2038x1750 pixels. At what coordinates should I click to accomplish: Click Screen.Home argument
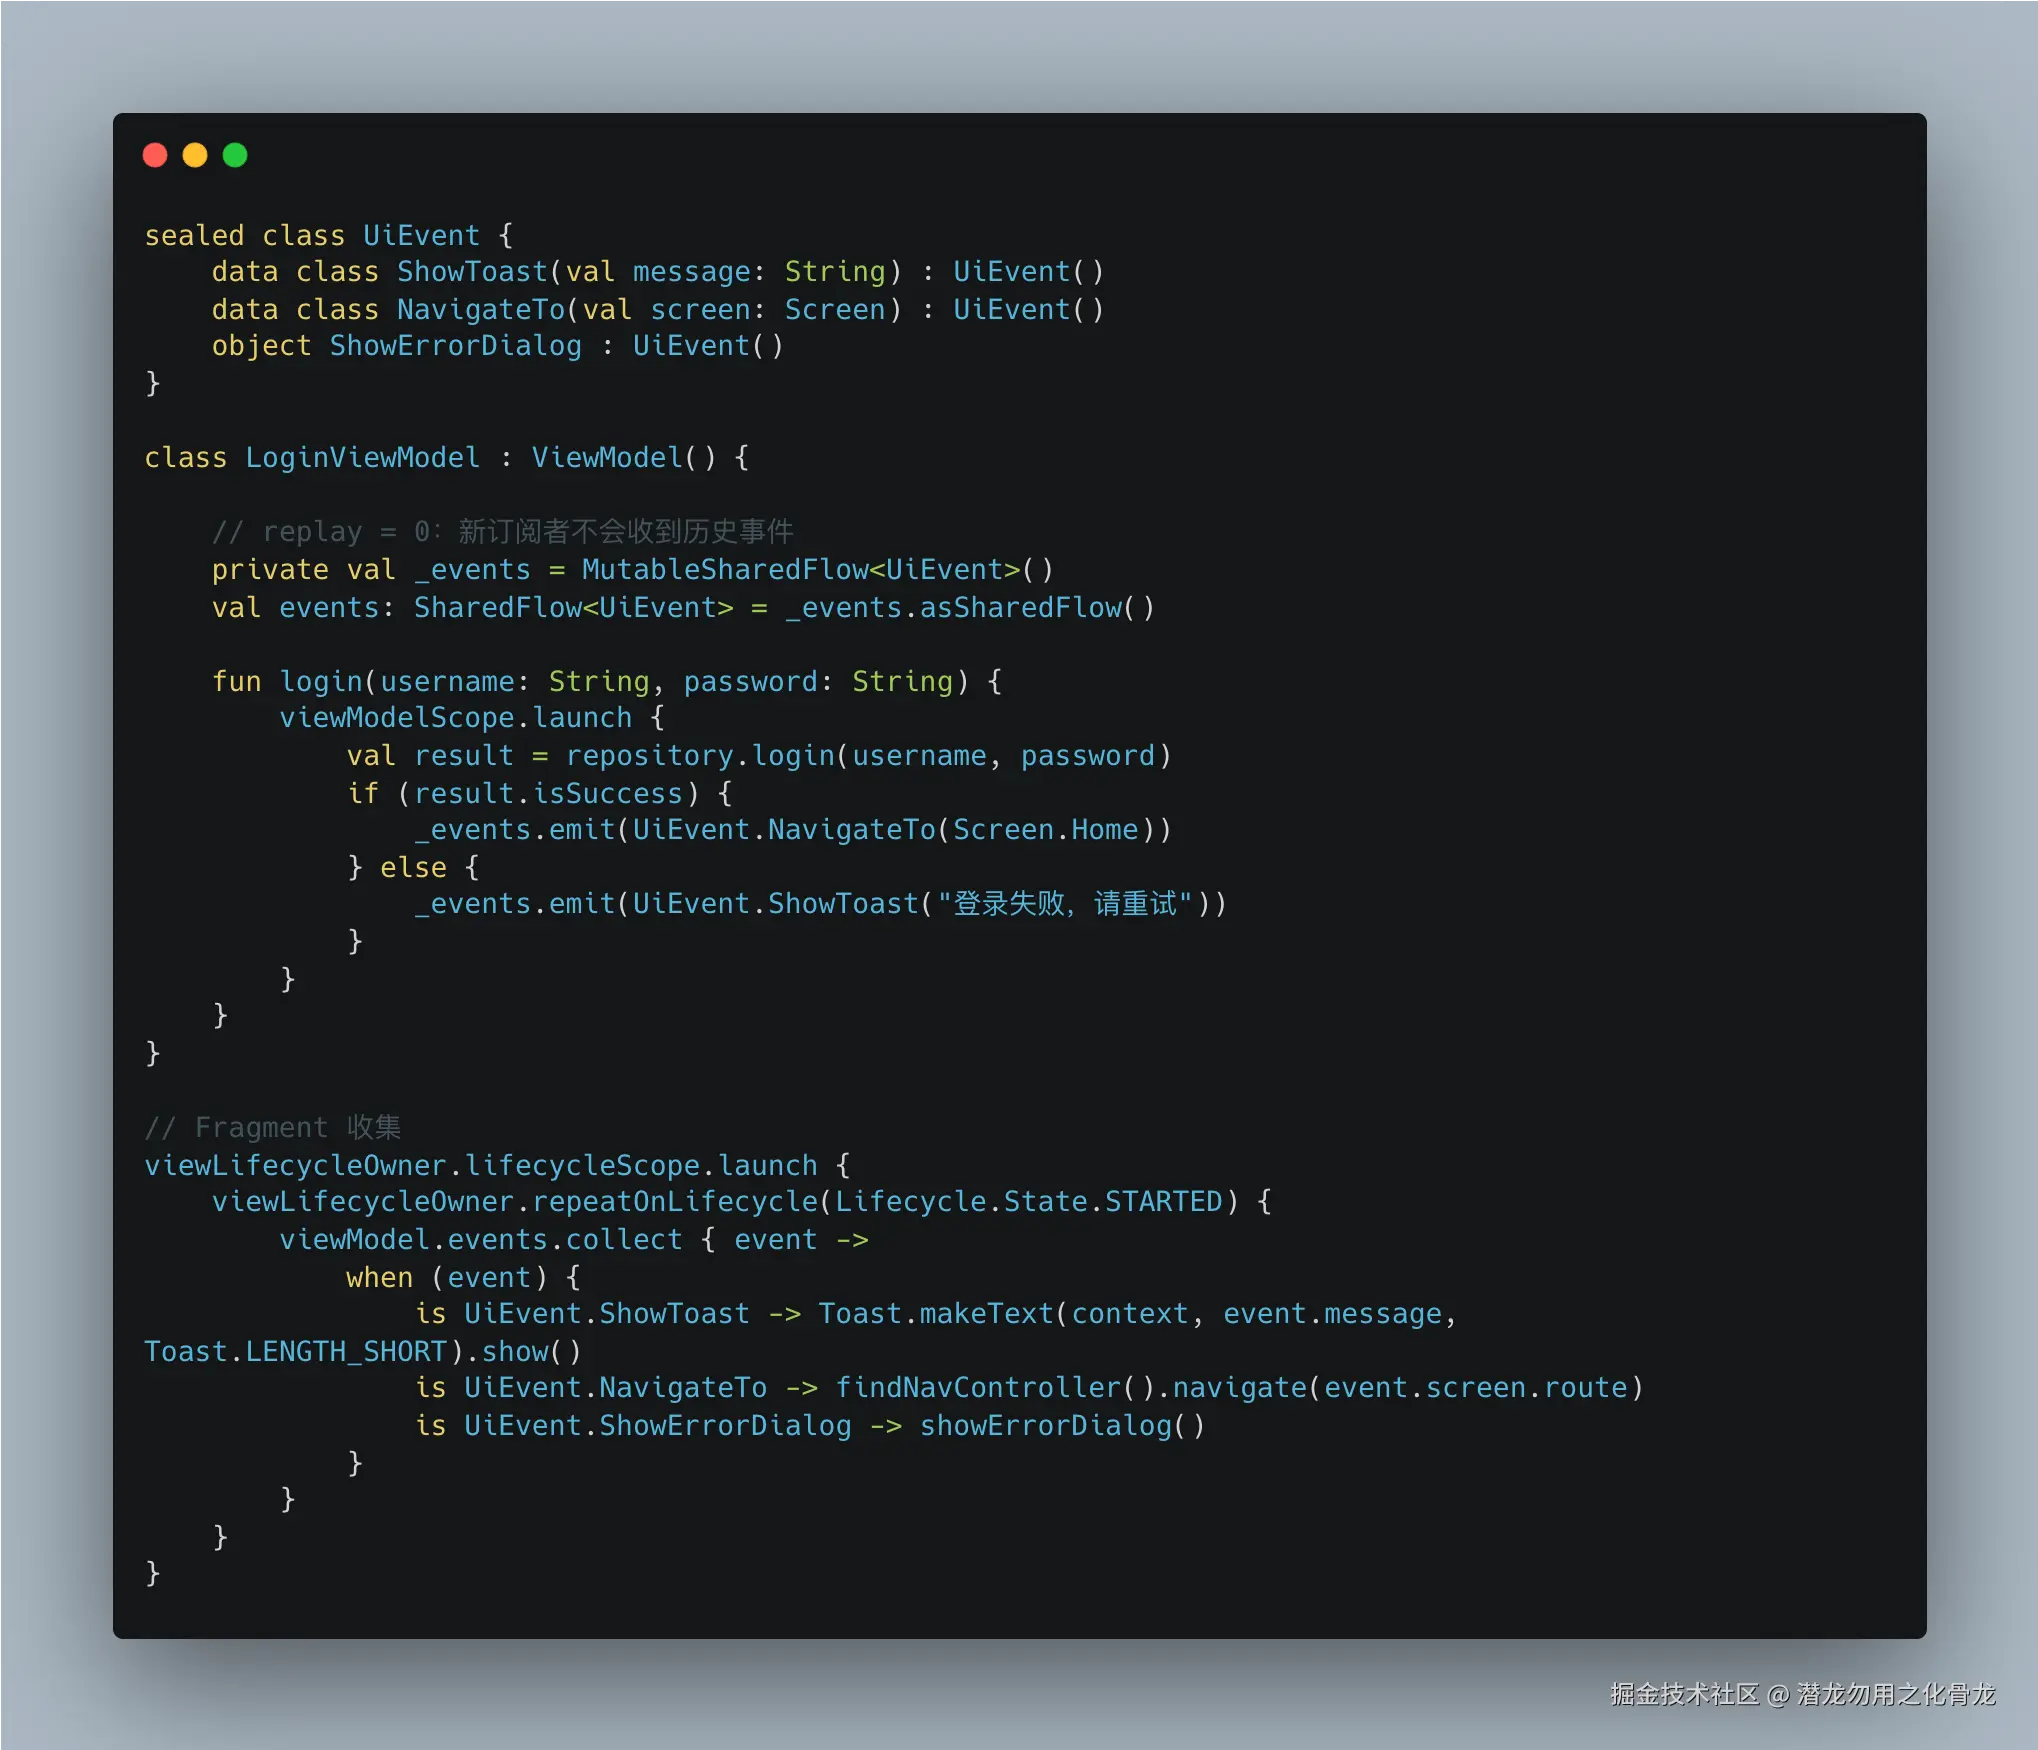tap(1045, 830)
